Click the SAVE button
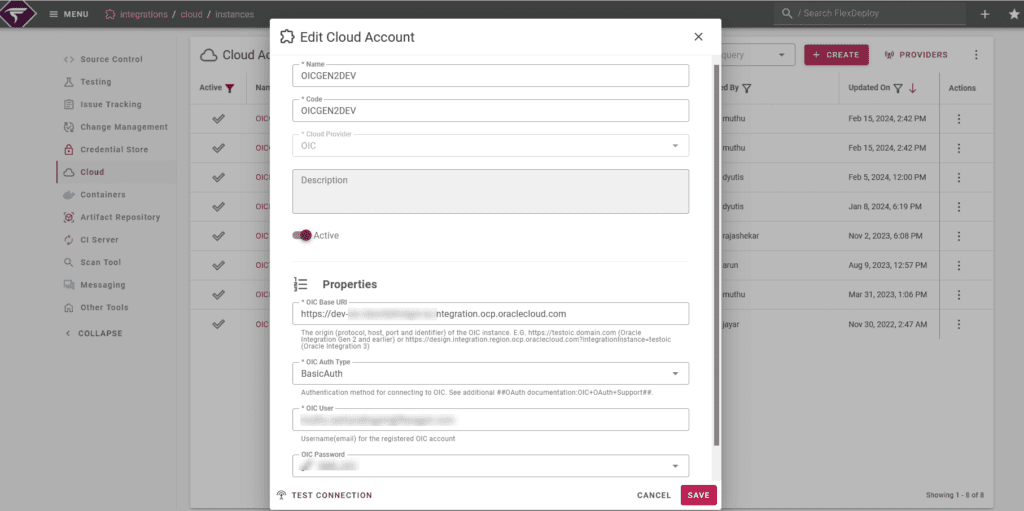Viewport: 1024px width, 511px height. (699, 495)
